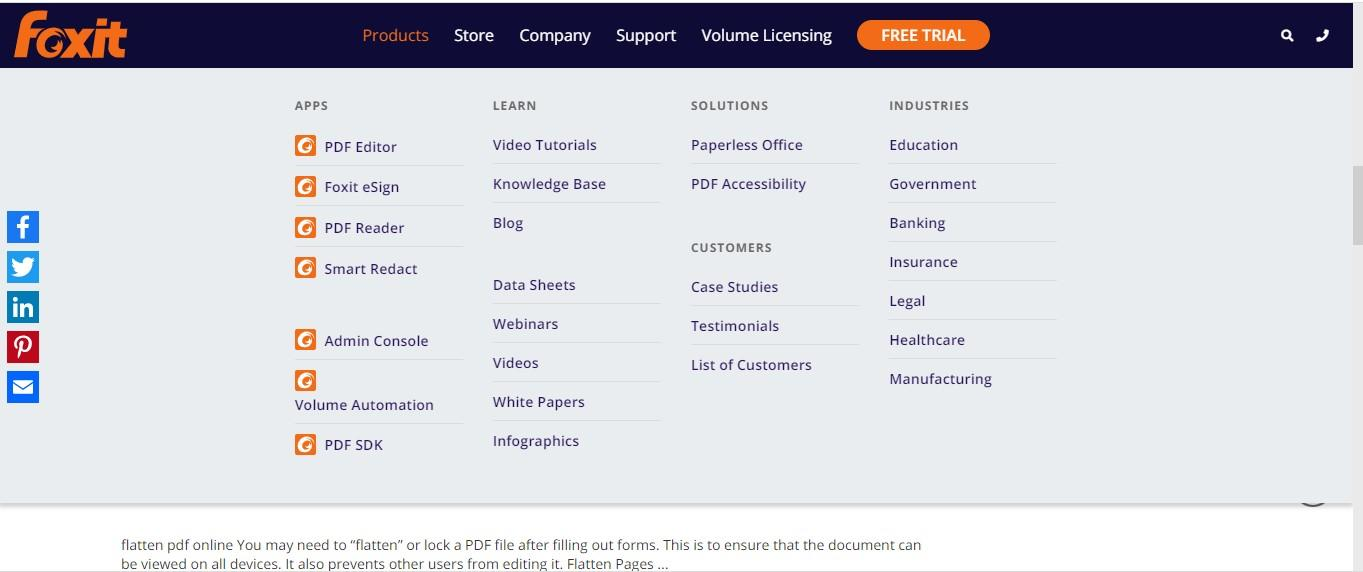The width and height of the screenshot is (1363, 572).
Task: Open the search magnifier icon
Action: pos(1287,35)
